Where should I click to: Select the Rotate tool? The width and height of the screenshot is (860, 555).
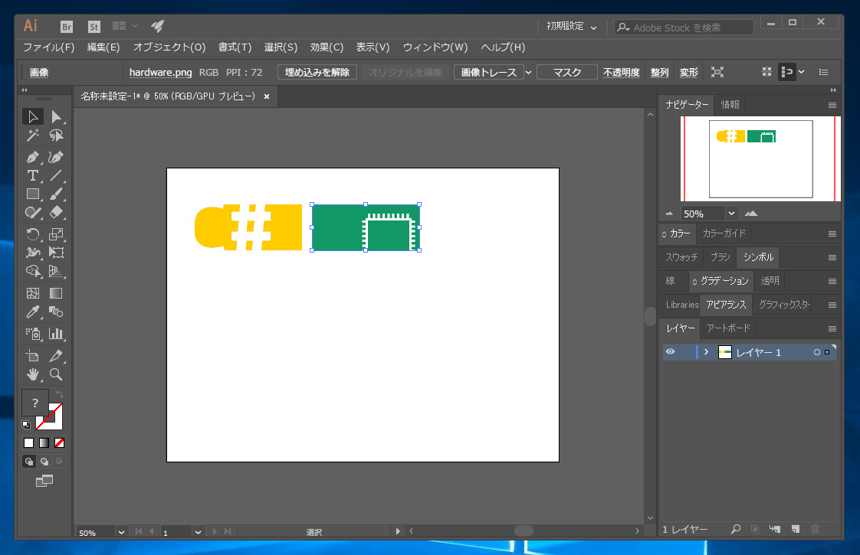click(33, 234)
